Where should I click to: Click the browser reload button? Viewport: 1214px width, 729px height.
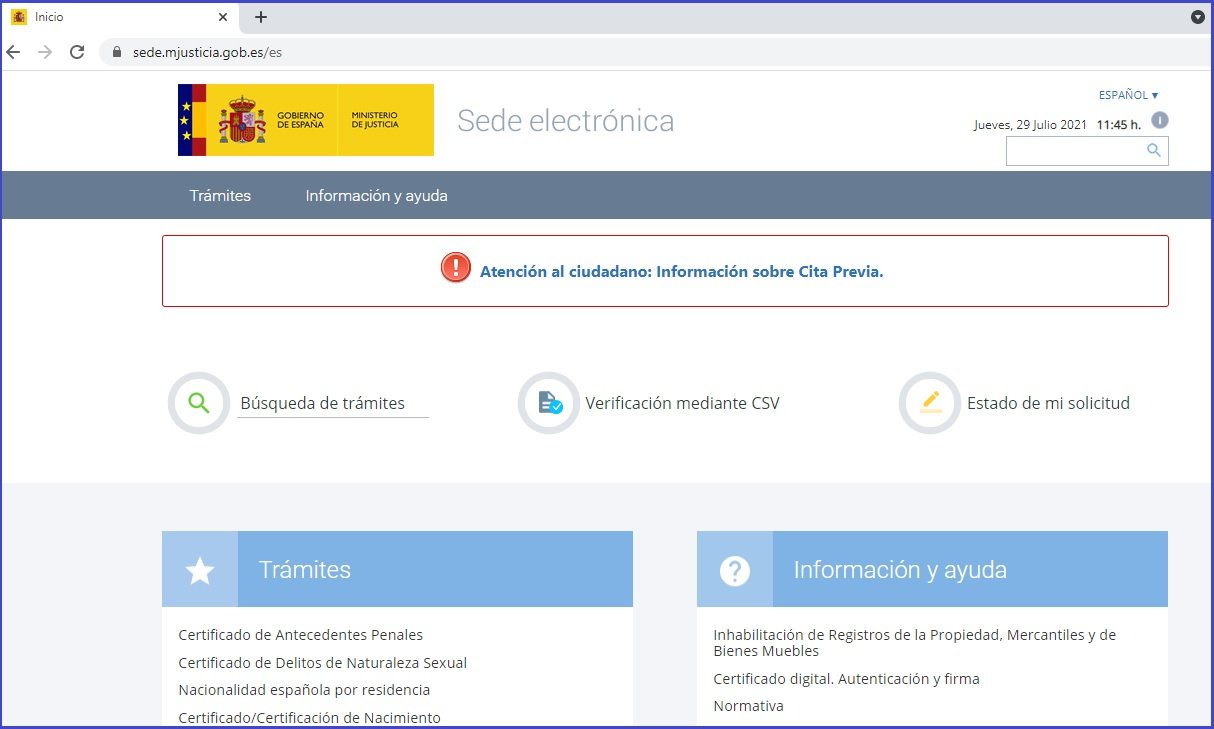point(77,52)
